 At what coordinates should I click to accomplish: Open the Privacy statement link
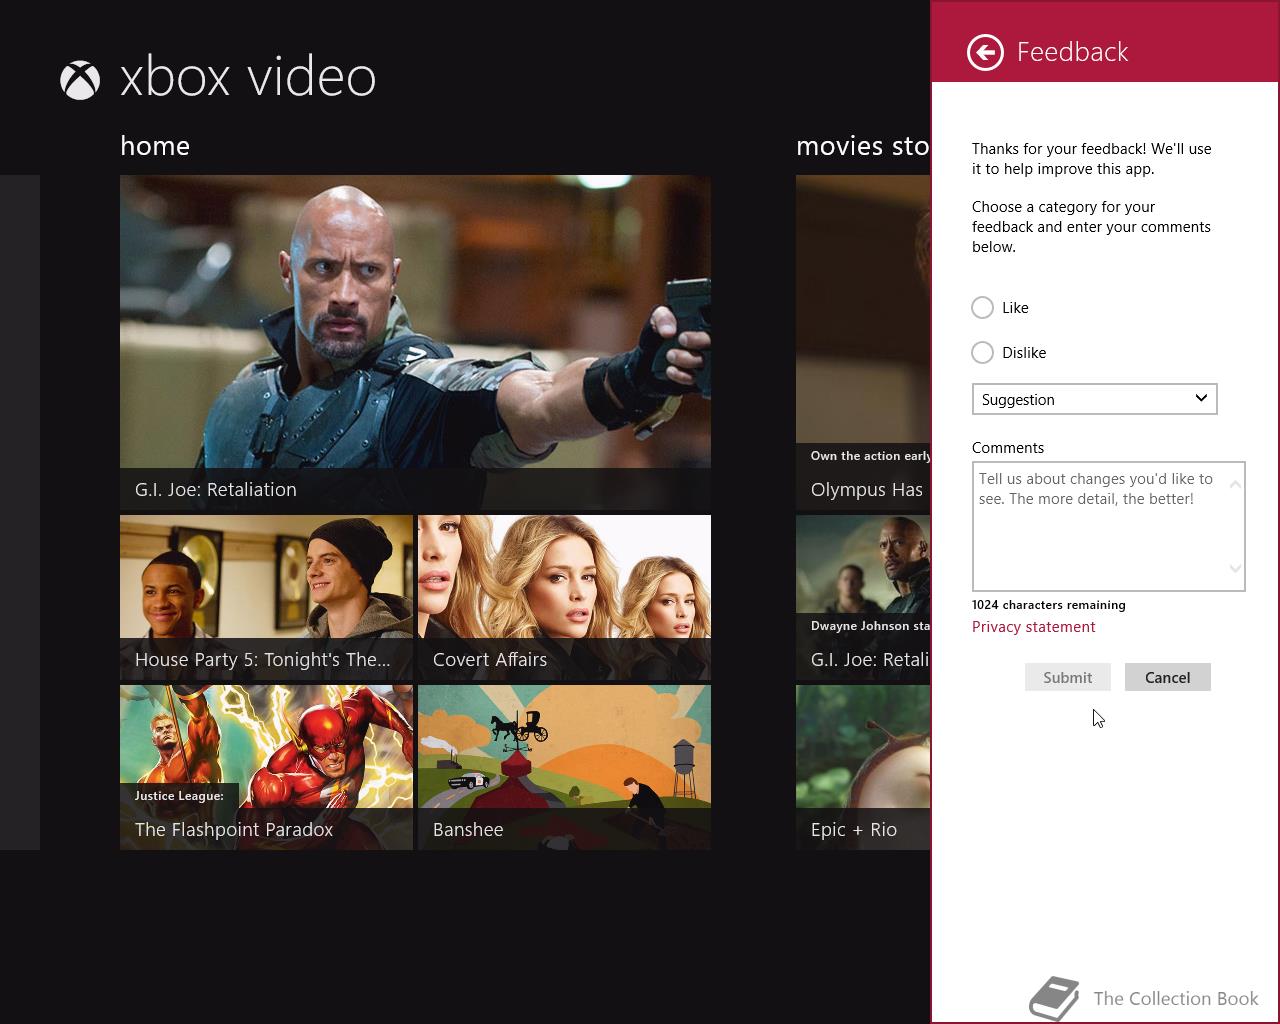point(1033,627)
